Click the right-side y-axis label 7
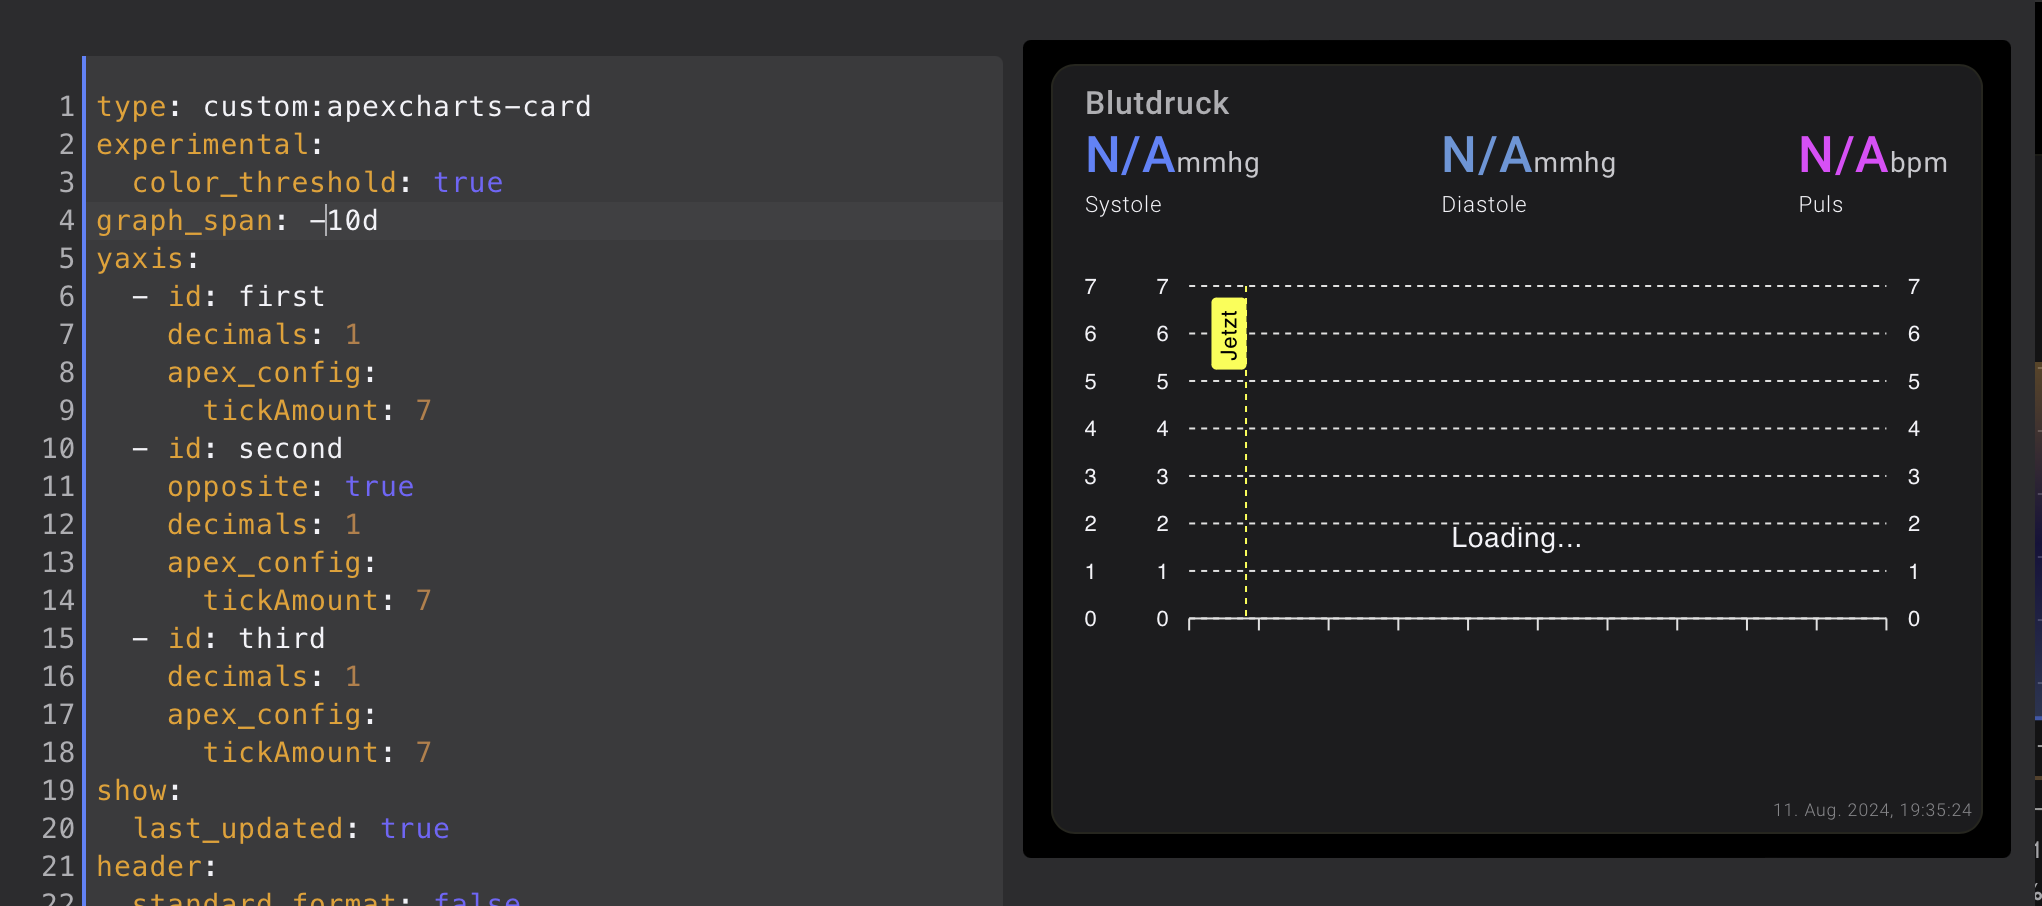 [1913, 287]
